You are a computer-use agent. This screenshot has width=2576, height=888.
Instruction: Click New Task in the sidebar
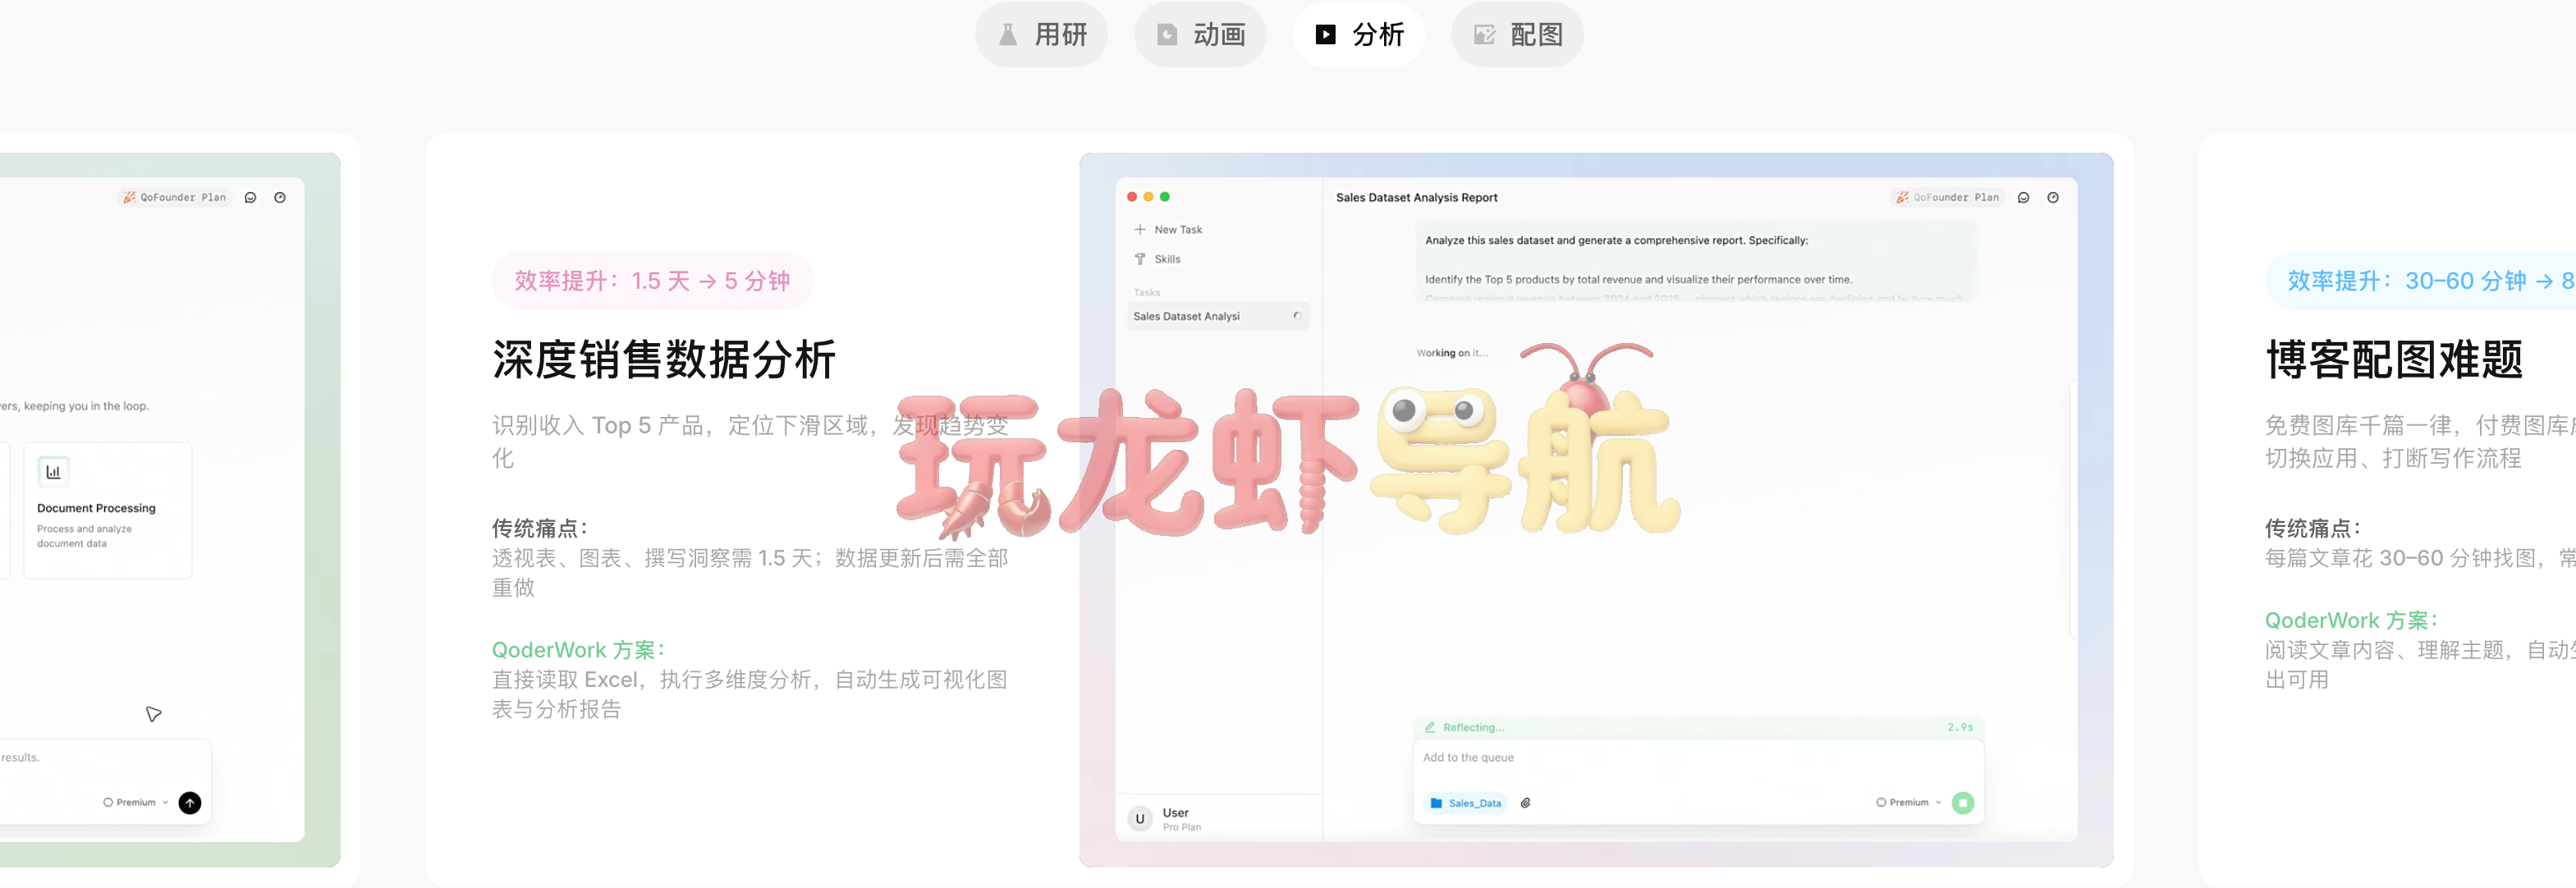(x=1178, y=230)
